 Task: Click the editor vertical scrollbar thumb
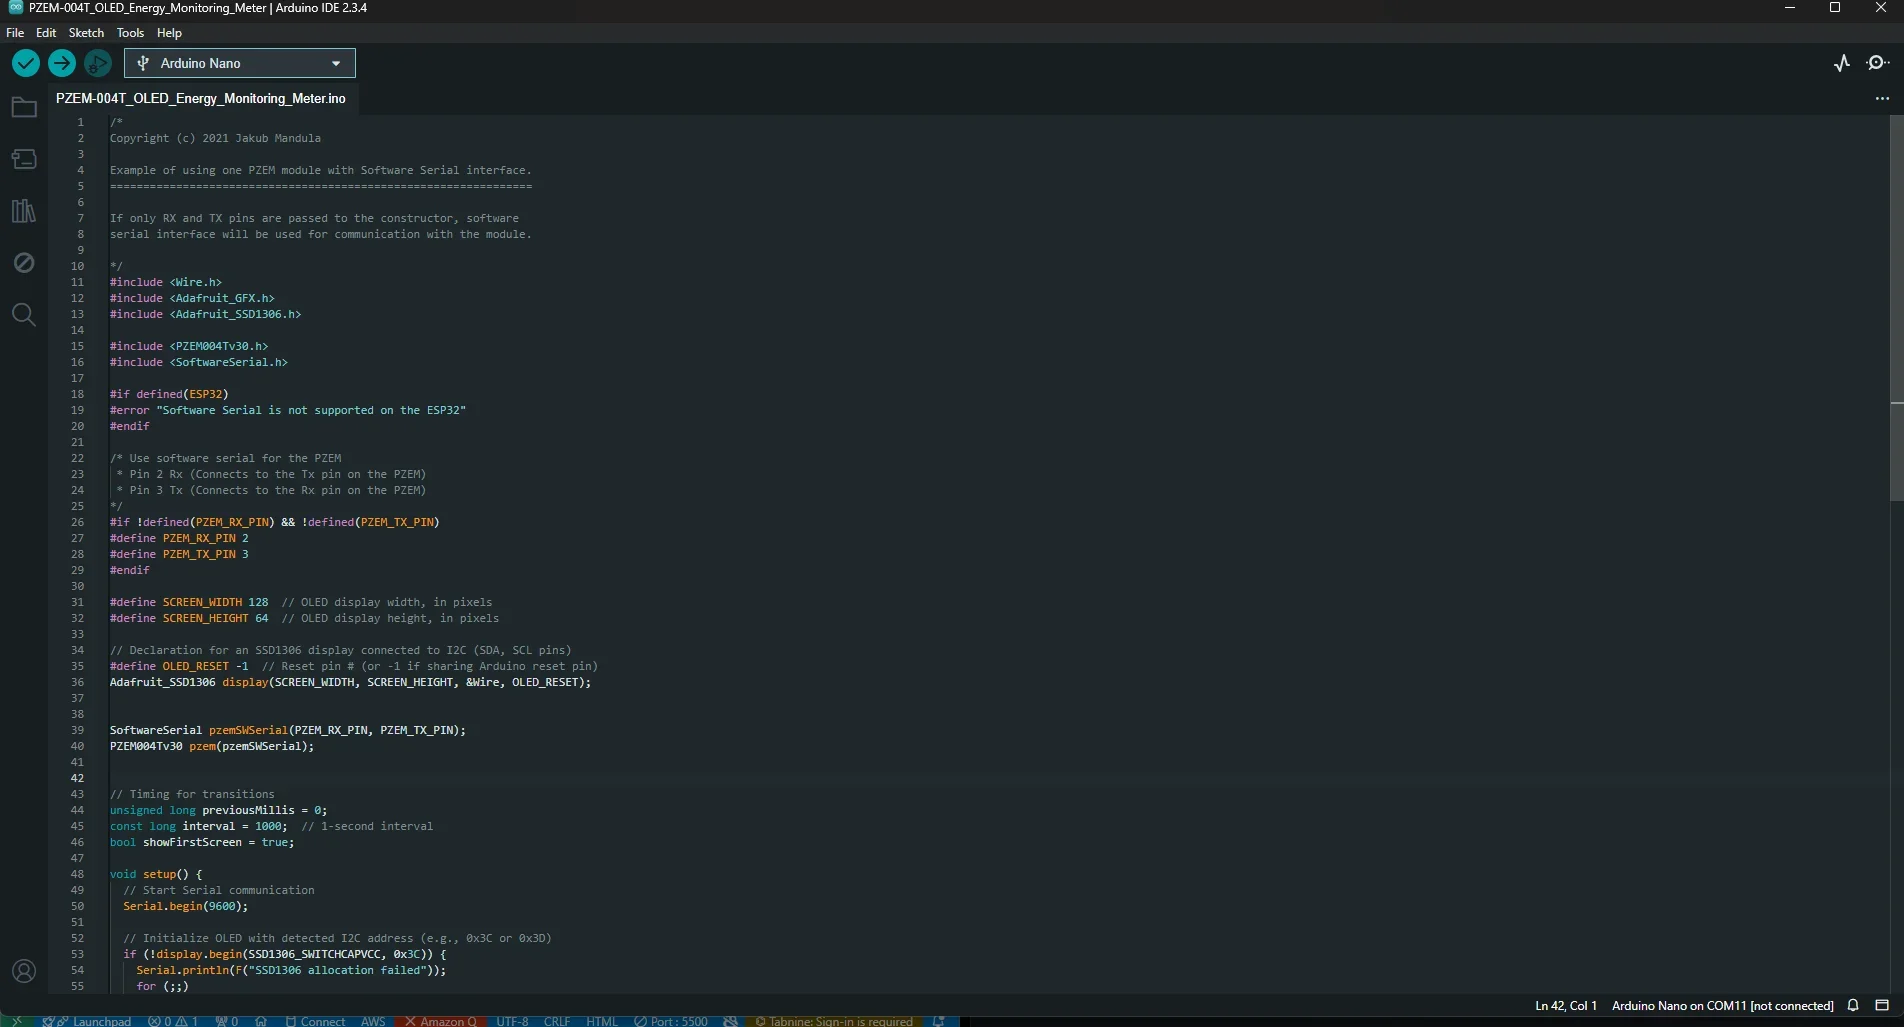point(1896,308)
